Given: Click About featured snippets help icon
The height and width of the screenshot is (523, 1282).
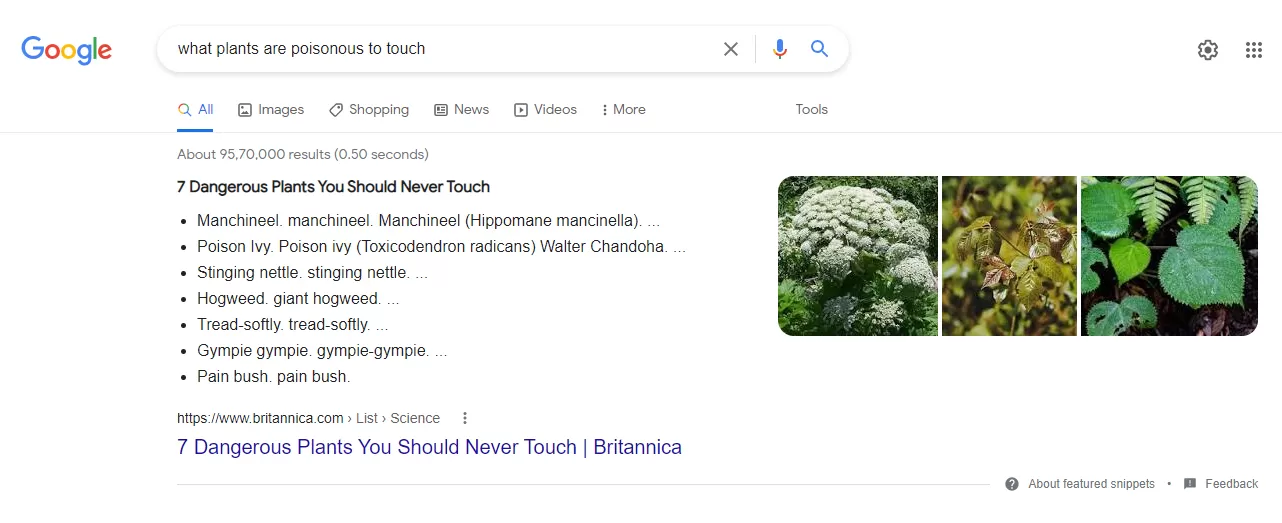Looking at the screenshot, I should click(1012, 484).
